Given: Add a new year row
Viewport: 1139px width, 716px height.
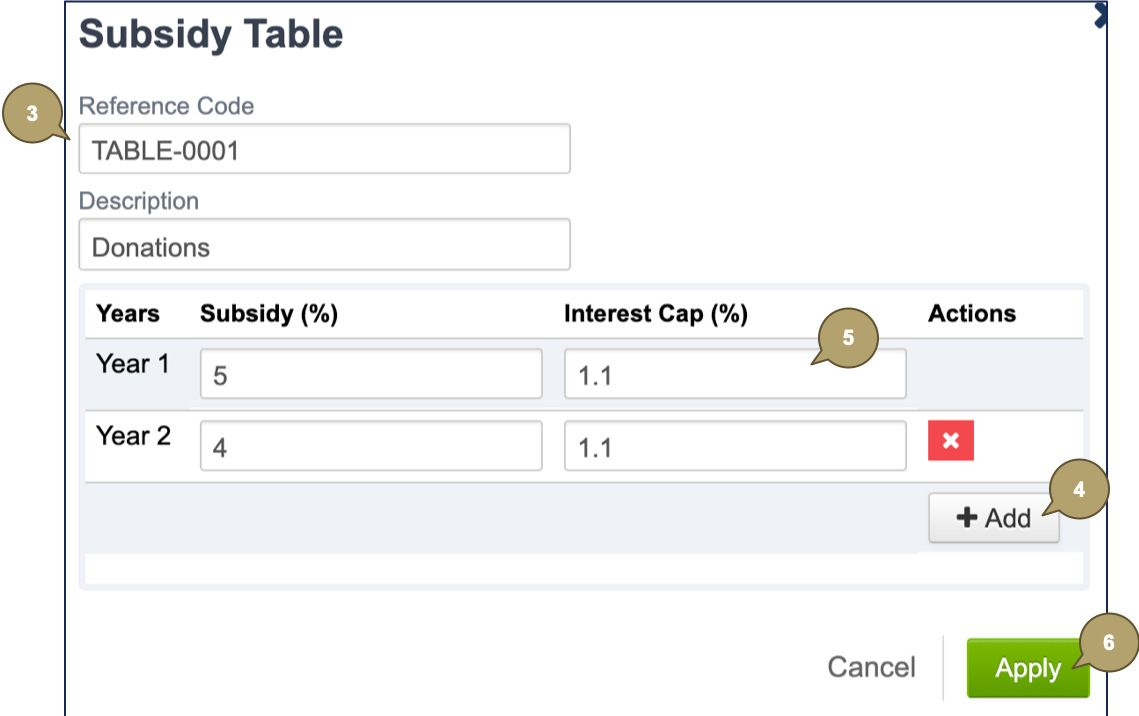Looking at the screenshot, I should [993, 518].
